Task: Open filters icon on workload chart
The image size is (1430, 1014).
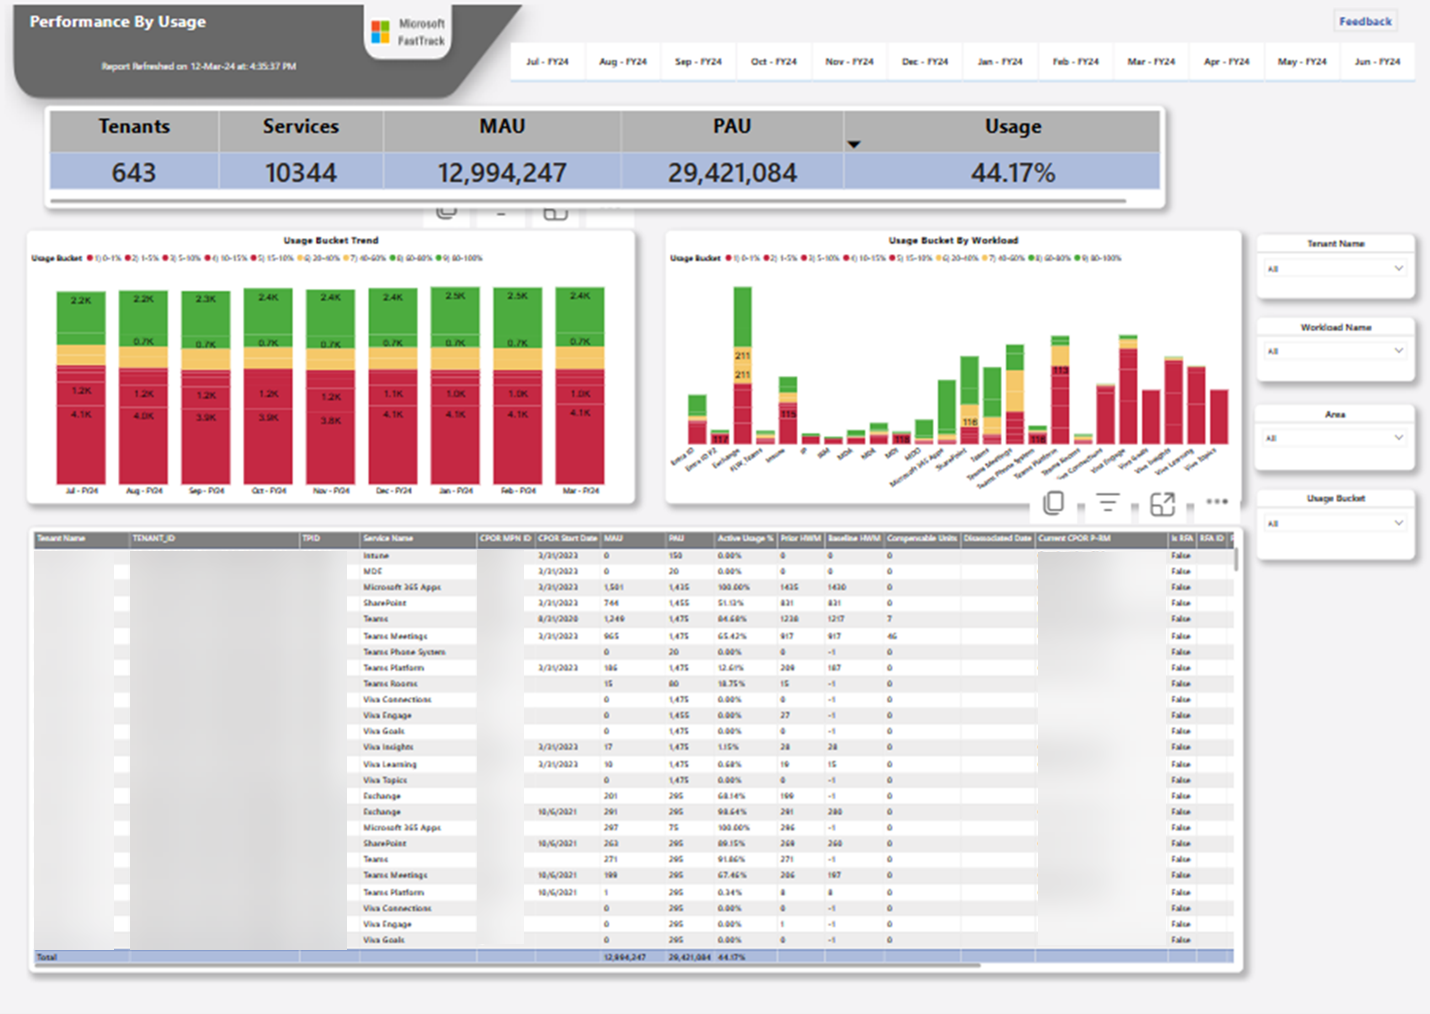Action: [1108, 503]
